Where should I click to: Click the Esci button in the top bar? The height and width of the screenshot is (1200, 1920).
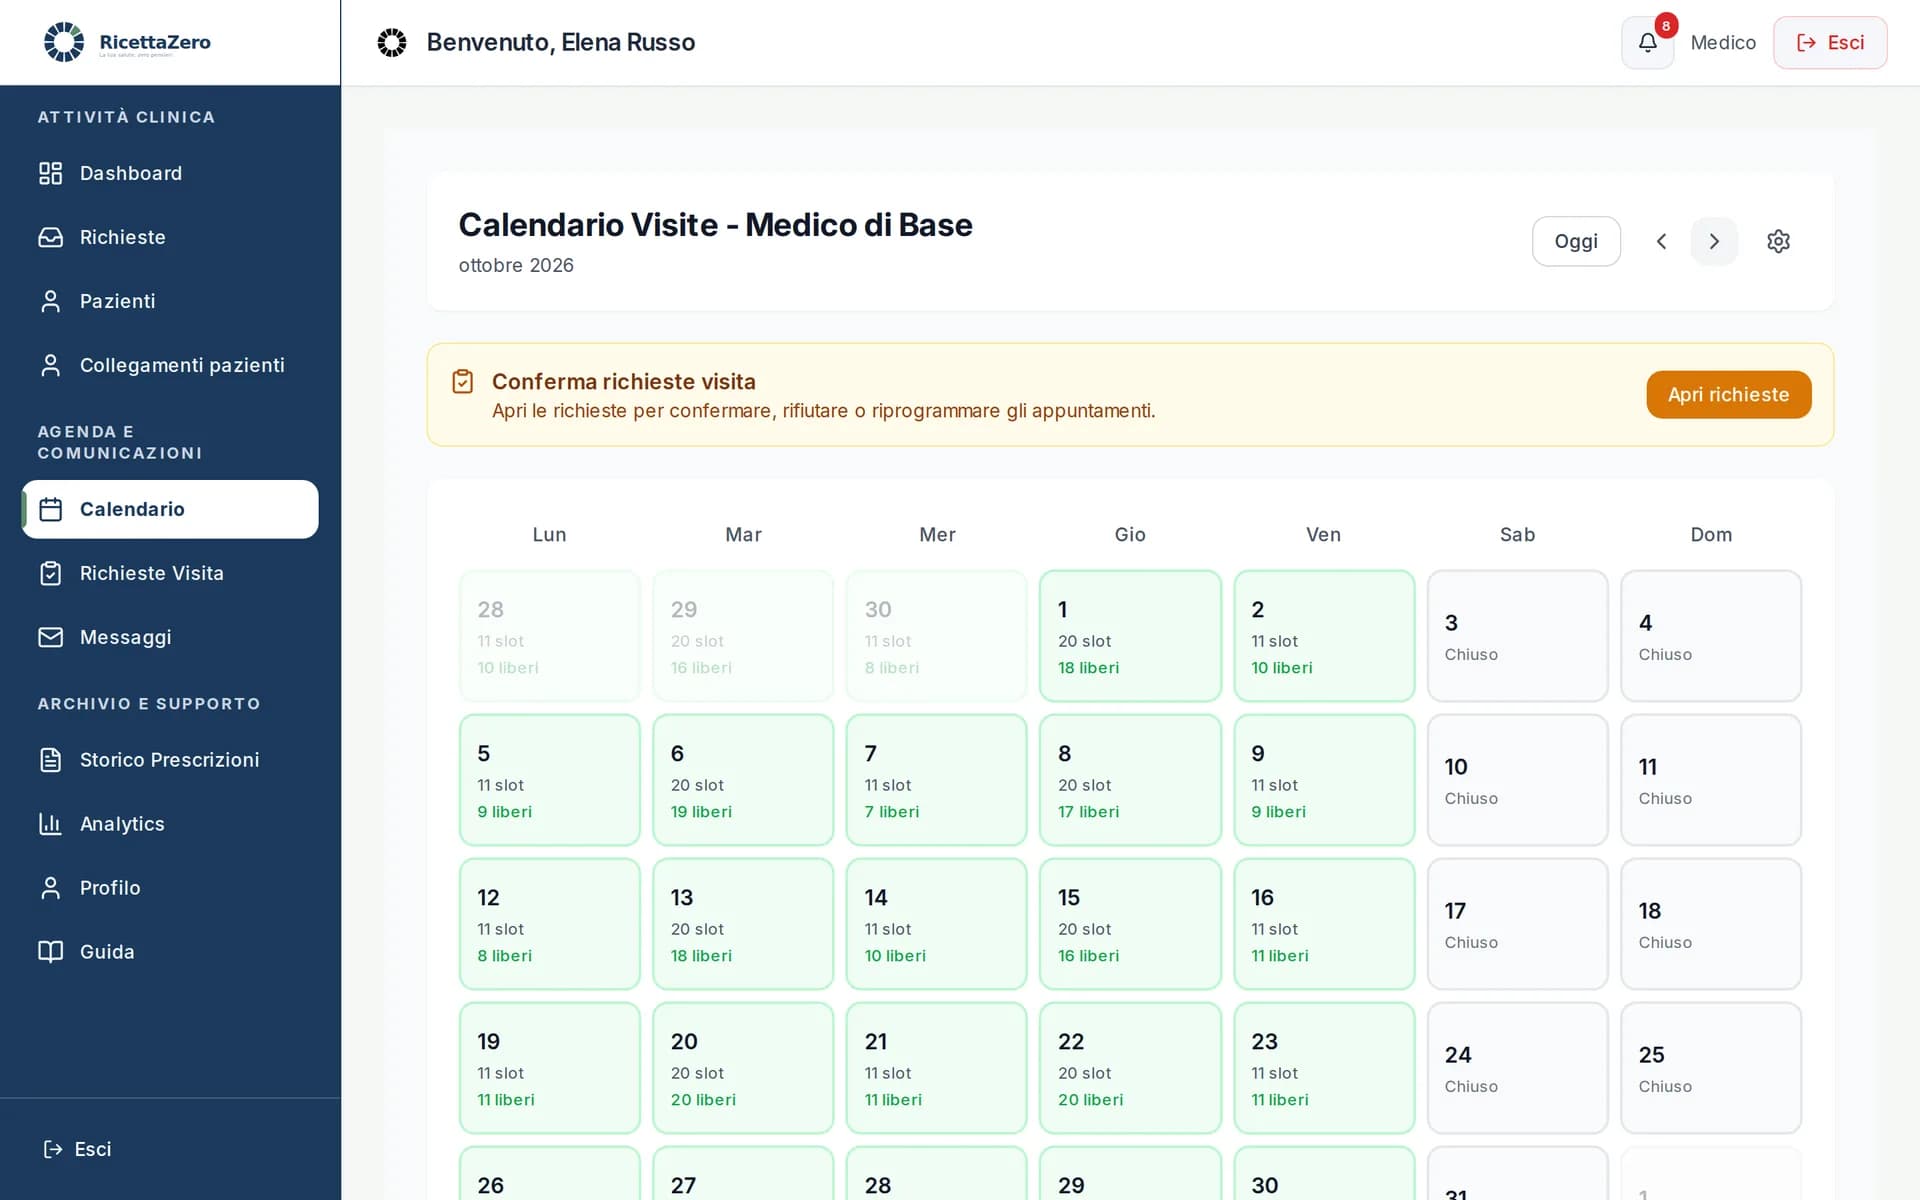pos(1830,42)
